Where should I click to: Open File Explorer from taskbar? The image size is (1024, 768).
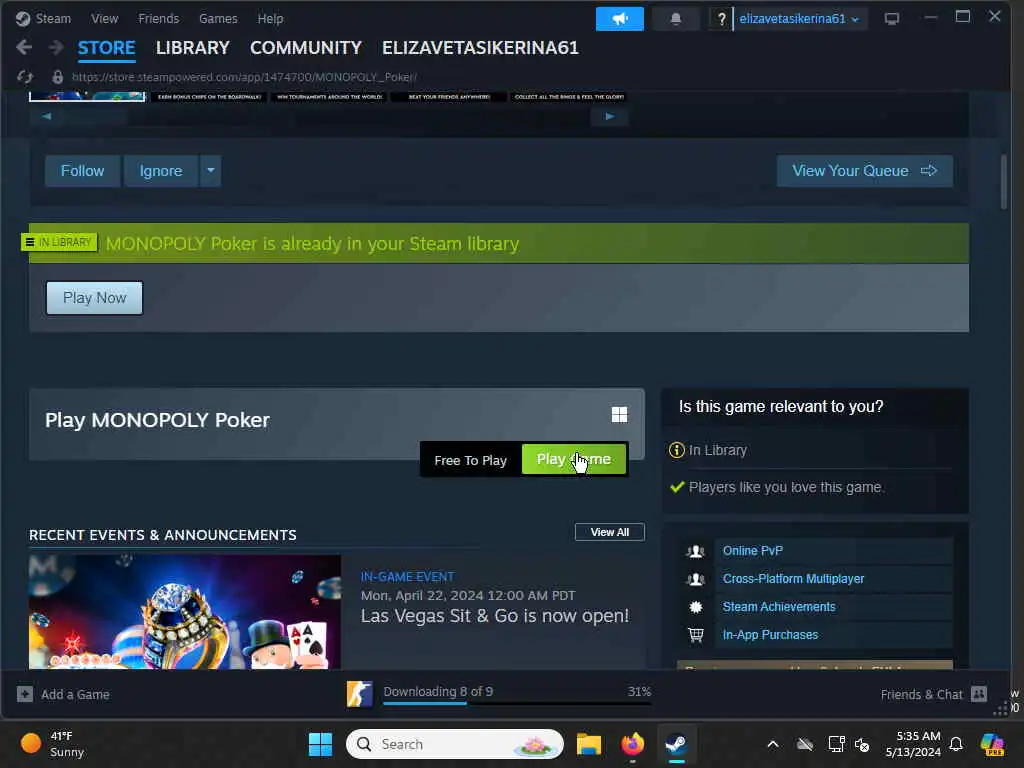pyautogui.click(x=588, y=744)
